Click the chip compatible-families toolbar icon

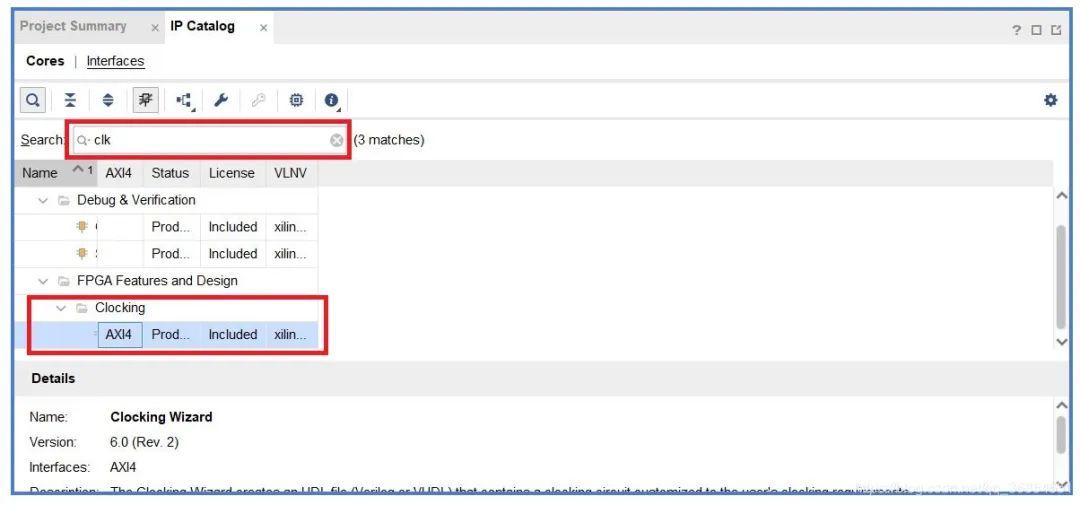pos(296,101)
